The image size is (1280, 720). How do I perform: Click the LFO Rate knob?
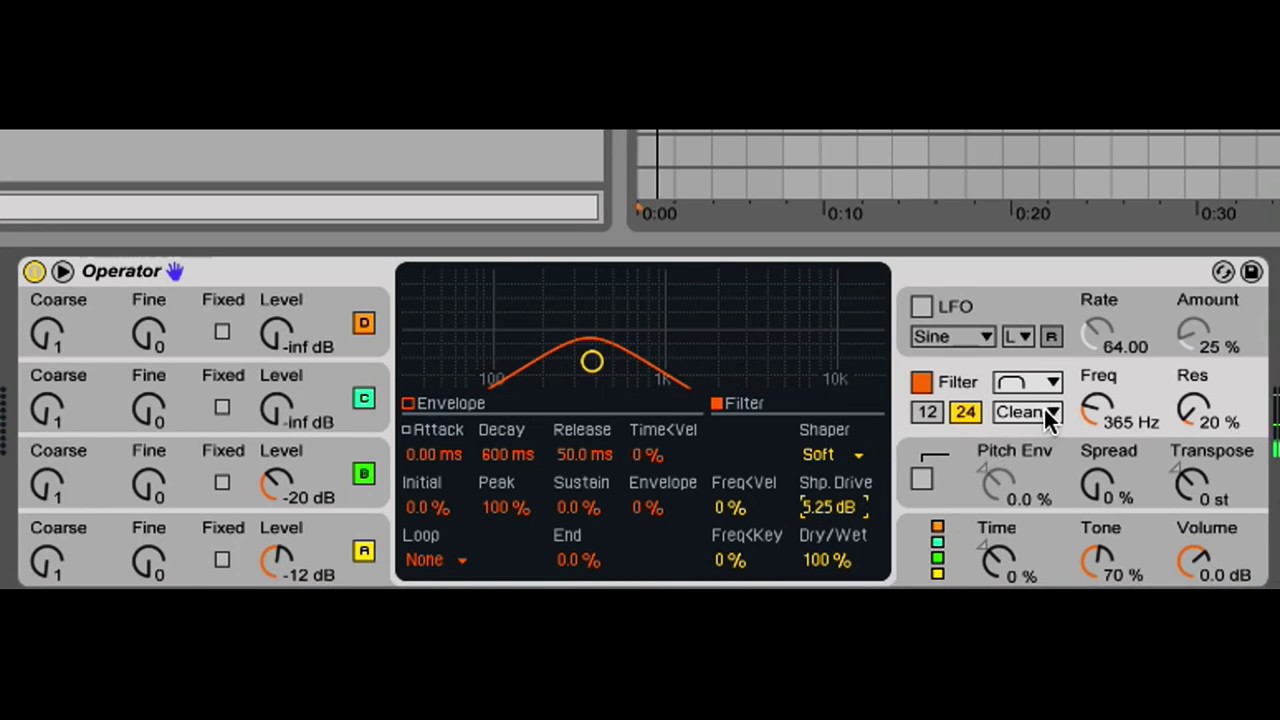tap(1098, 334)
